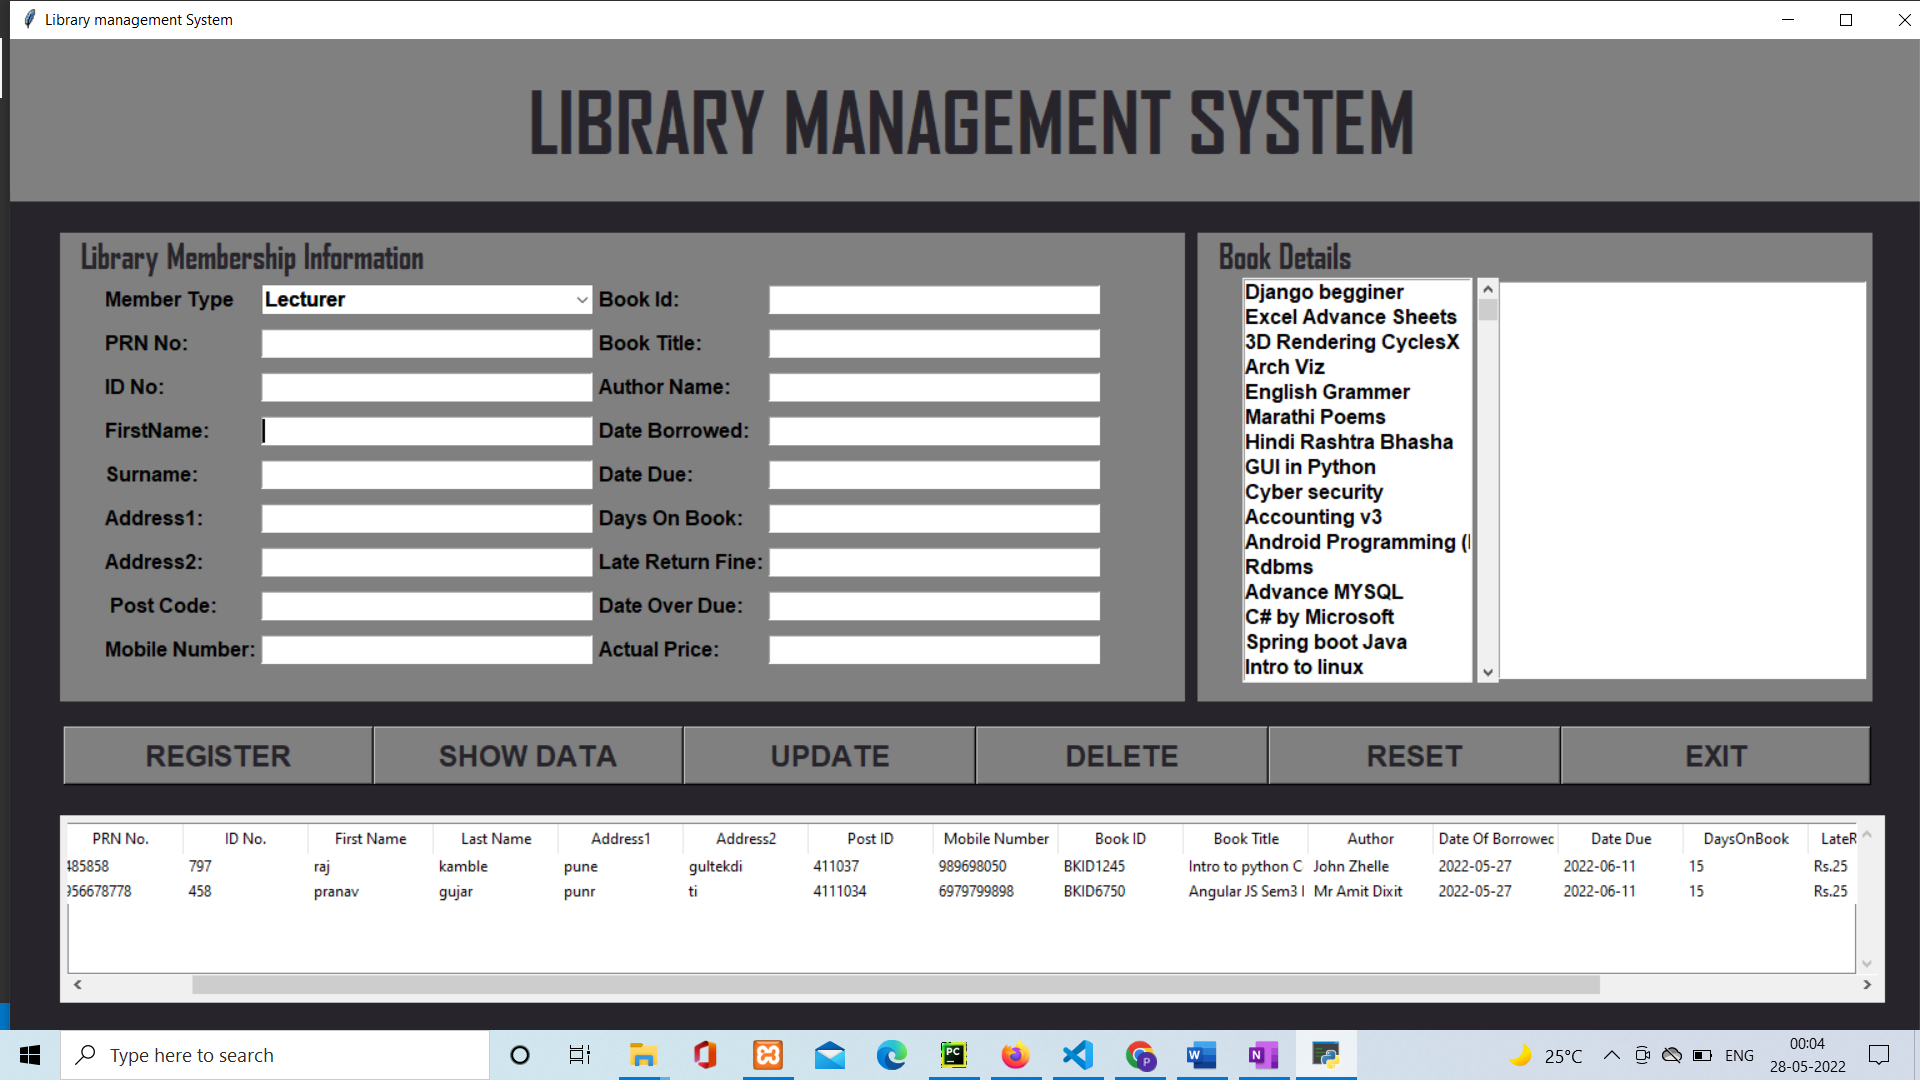This screenshot has height=1080, width=1920.
Task: Open Microsoft Edge from taskbar
Action: [892, 1055]
